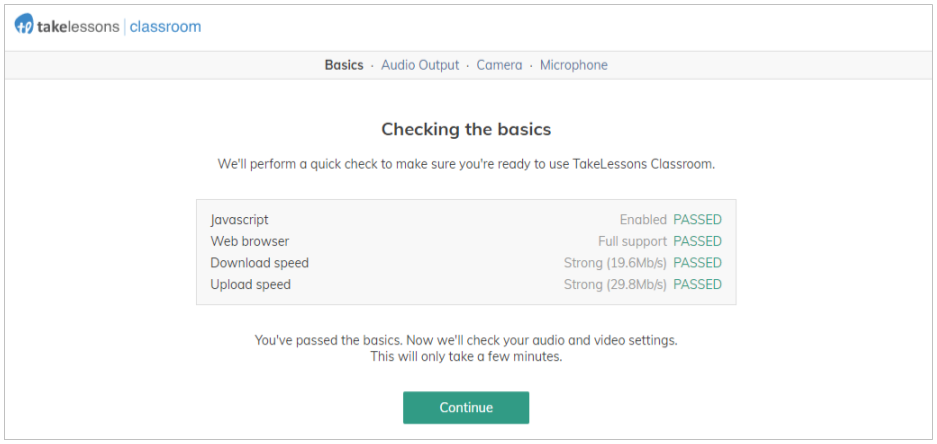Screen dimensions: 937x444
Task: Click PASSED in the Download speed row
Action: click(x=697, y=263)
